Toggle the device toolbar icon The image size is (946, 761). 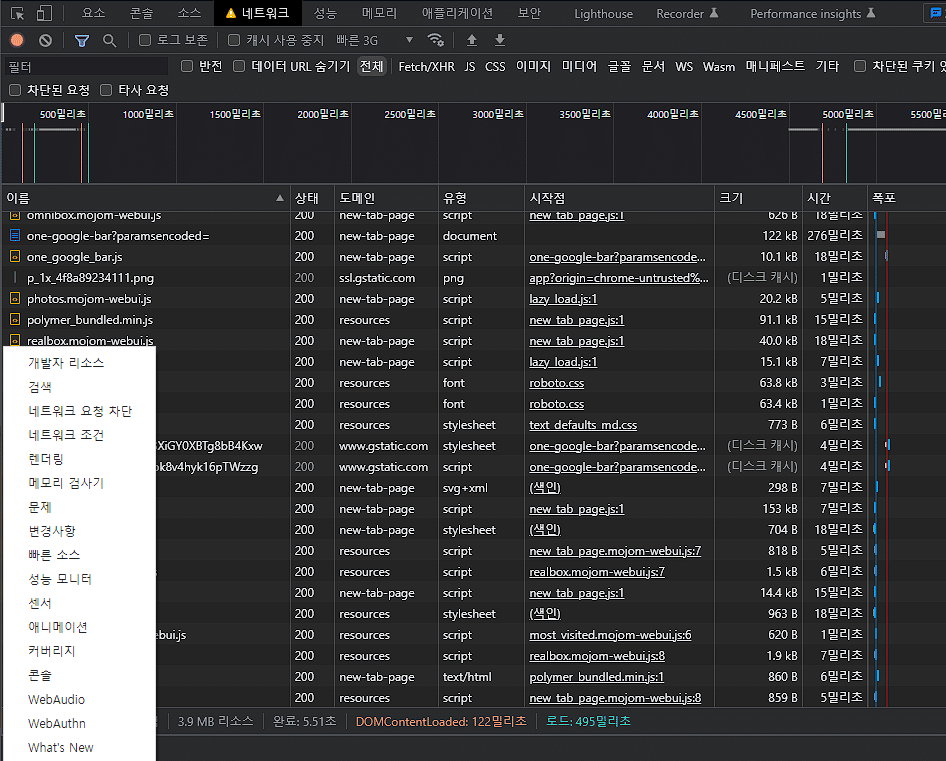pos(44,13)
